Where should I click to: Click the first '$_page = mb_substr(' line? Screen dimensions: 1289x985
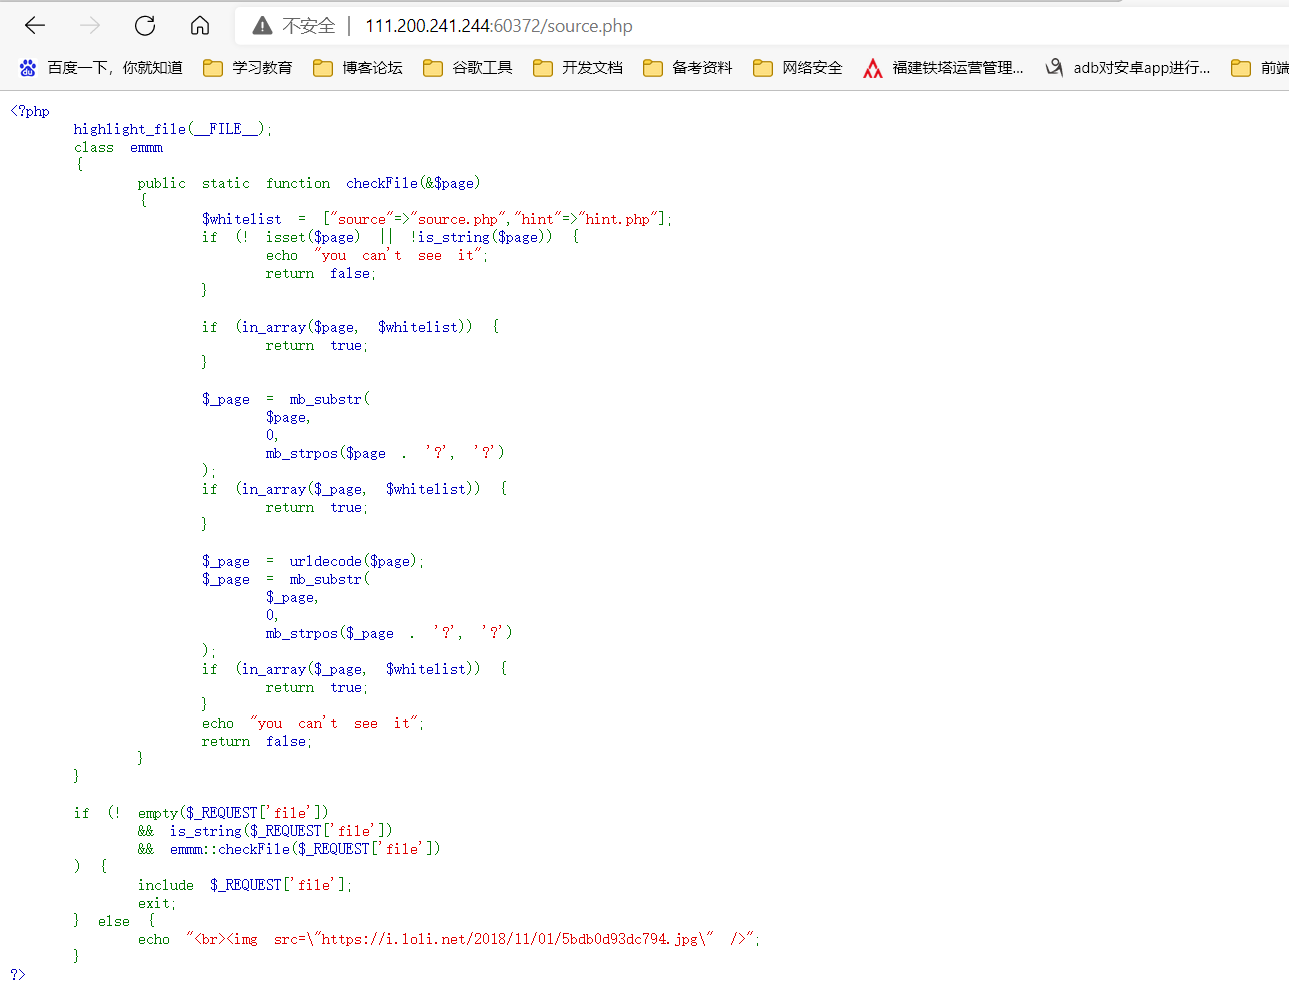click(x=286, y=399)
